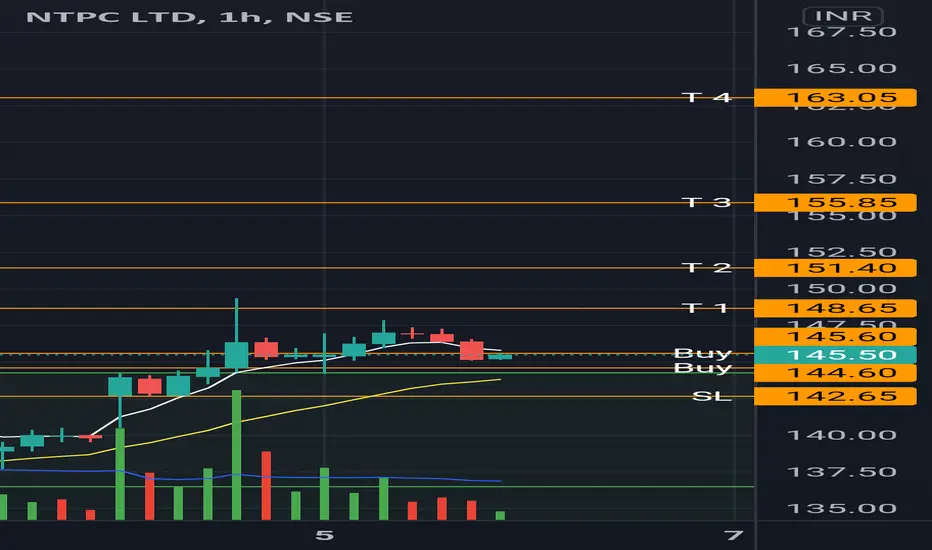The height and width of the screenshot is (550, 932).
Task: Click the 160.00 price axis label
Action: (x=842, y=142)
